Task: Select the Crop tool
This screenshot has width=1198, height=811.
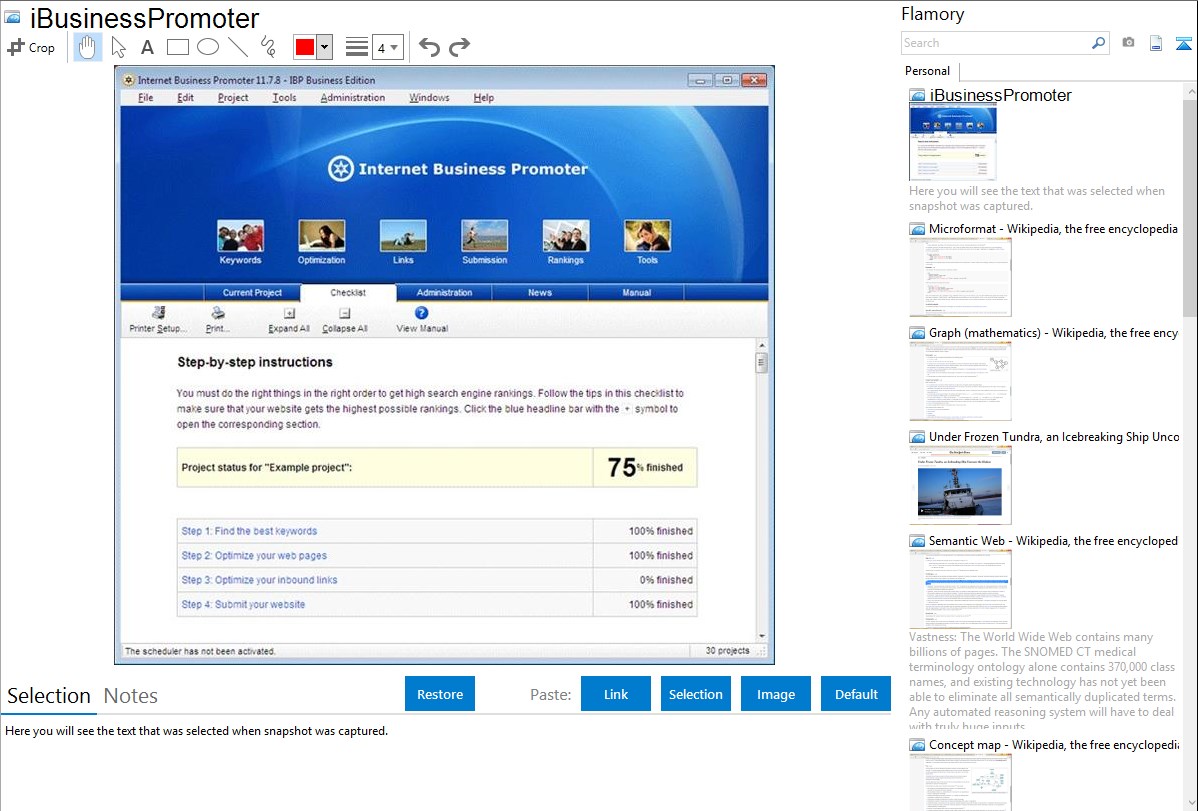Action: (x=31, y=47)
